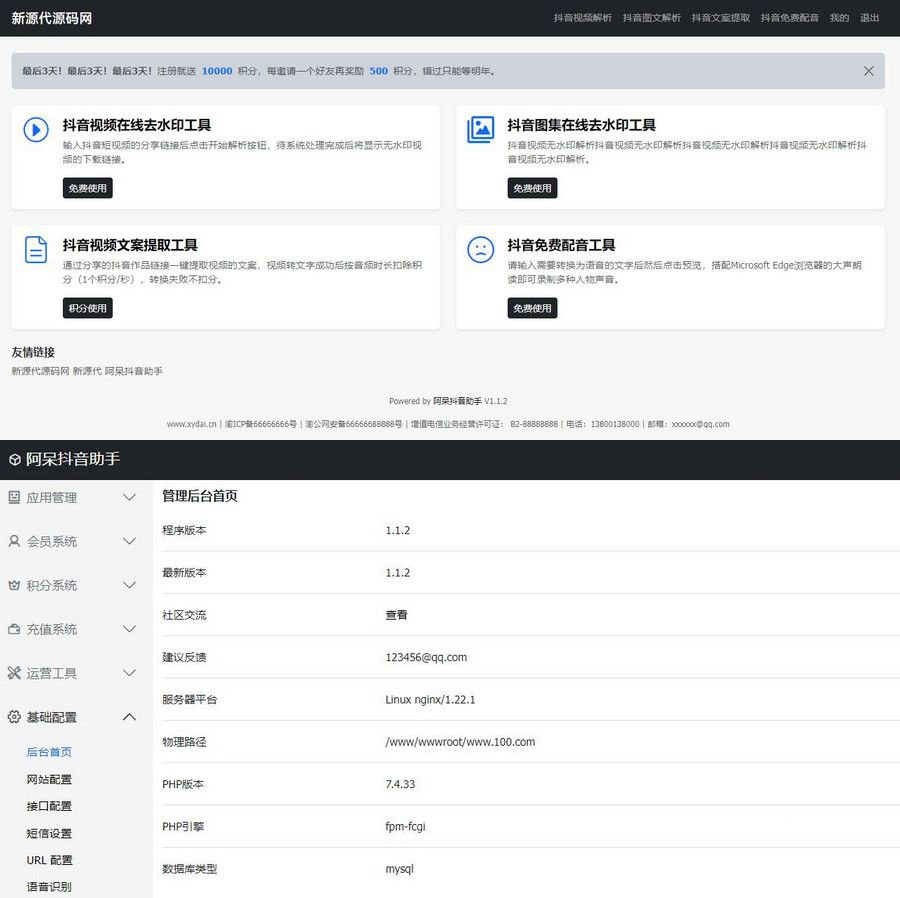
Task: Click the 应用管理 sidebar icon
Action: pos(14,497)
